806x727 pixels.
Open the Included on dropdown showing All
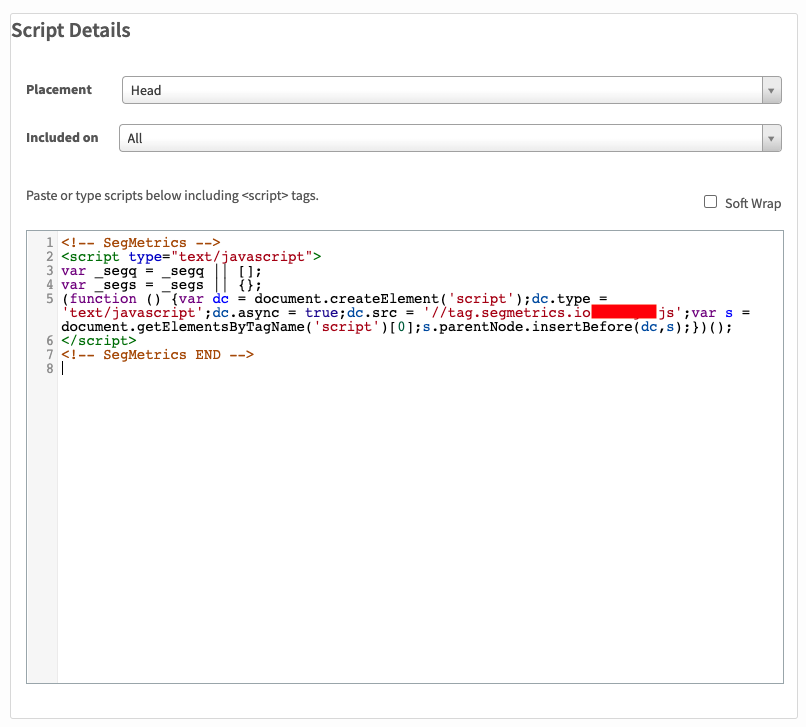[450, 138]
